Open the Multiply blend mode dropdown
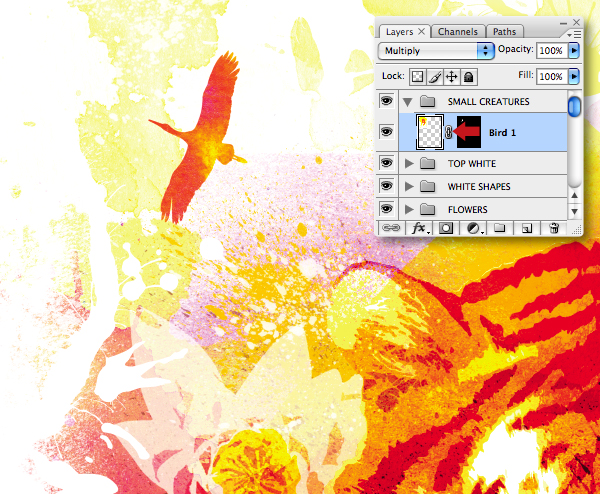Viewport: 600px width, 494px height. tap(436, 51)
